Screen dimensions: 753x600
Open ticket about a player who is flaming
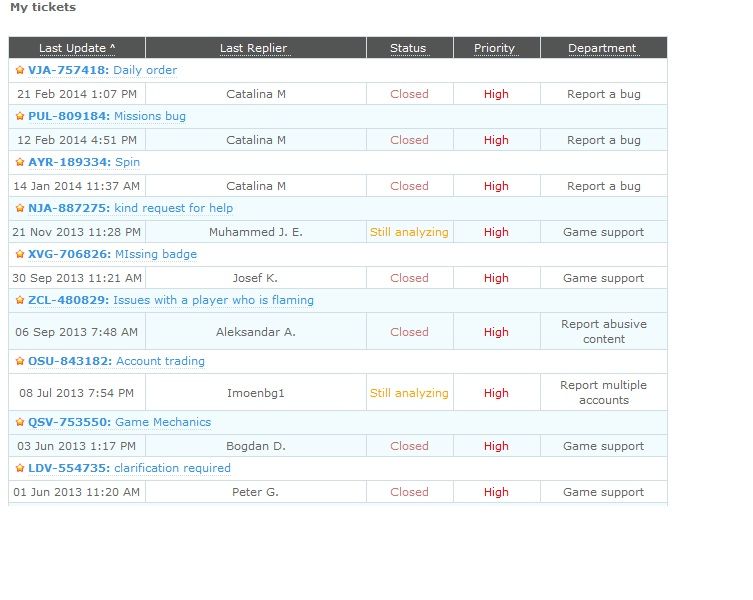click(x=213, y=300)
